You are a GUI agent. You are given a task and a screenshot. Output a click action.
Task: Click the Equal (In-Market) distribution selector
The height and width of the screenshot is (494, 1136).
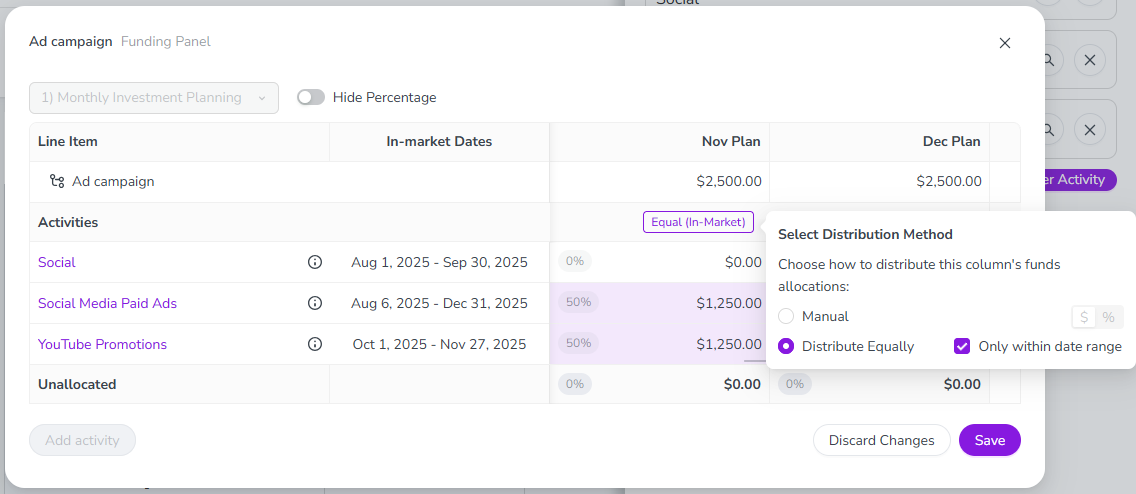coord(698,222)
